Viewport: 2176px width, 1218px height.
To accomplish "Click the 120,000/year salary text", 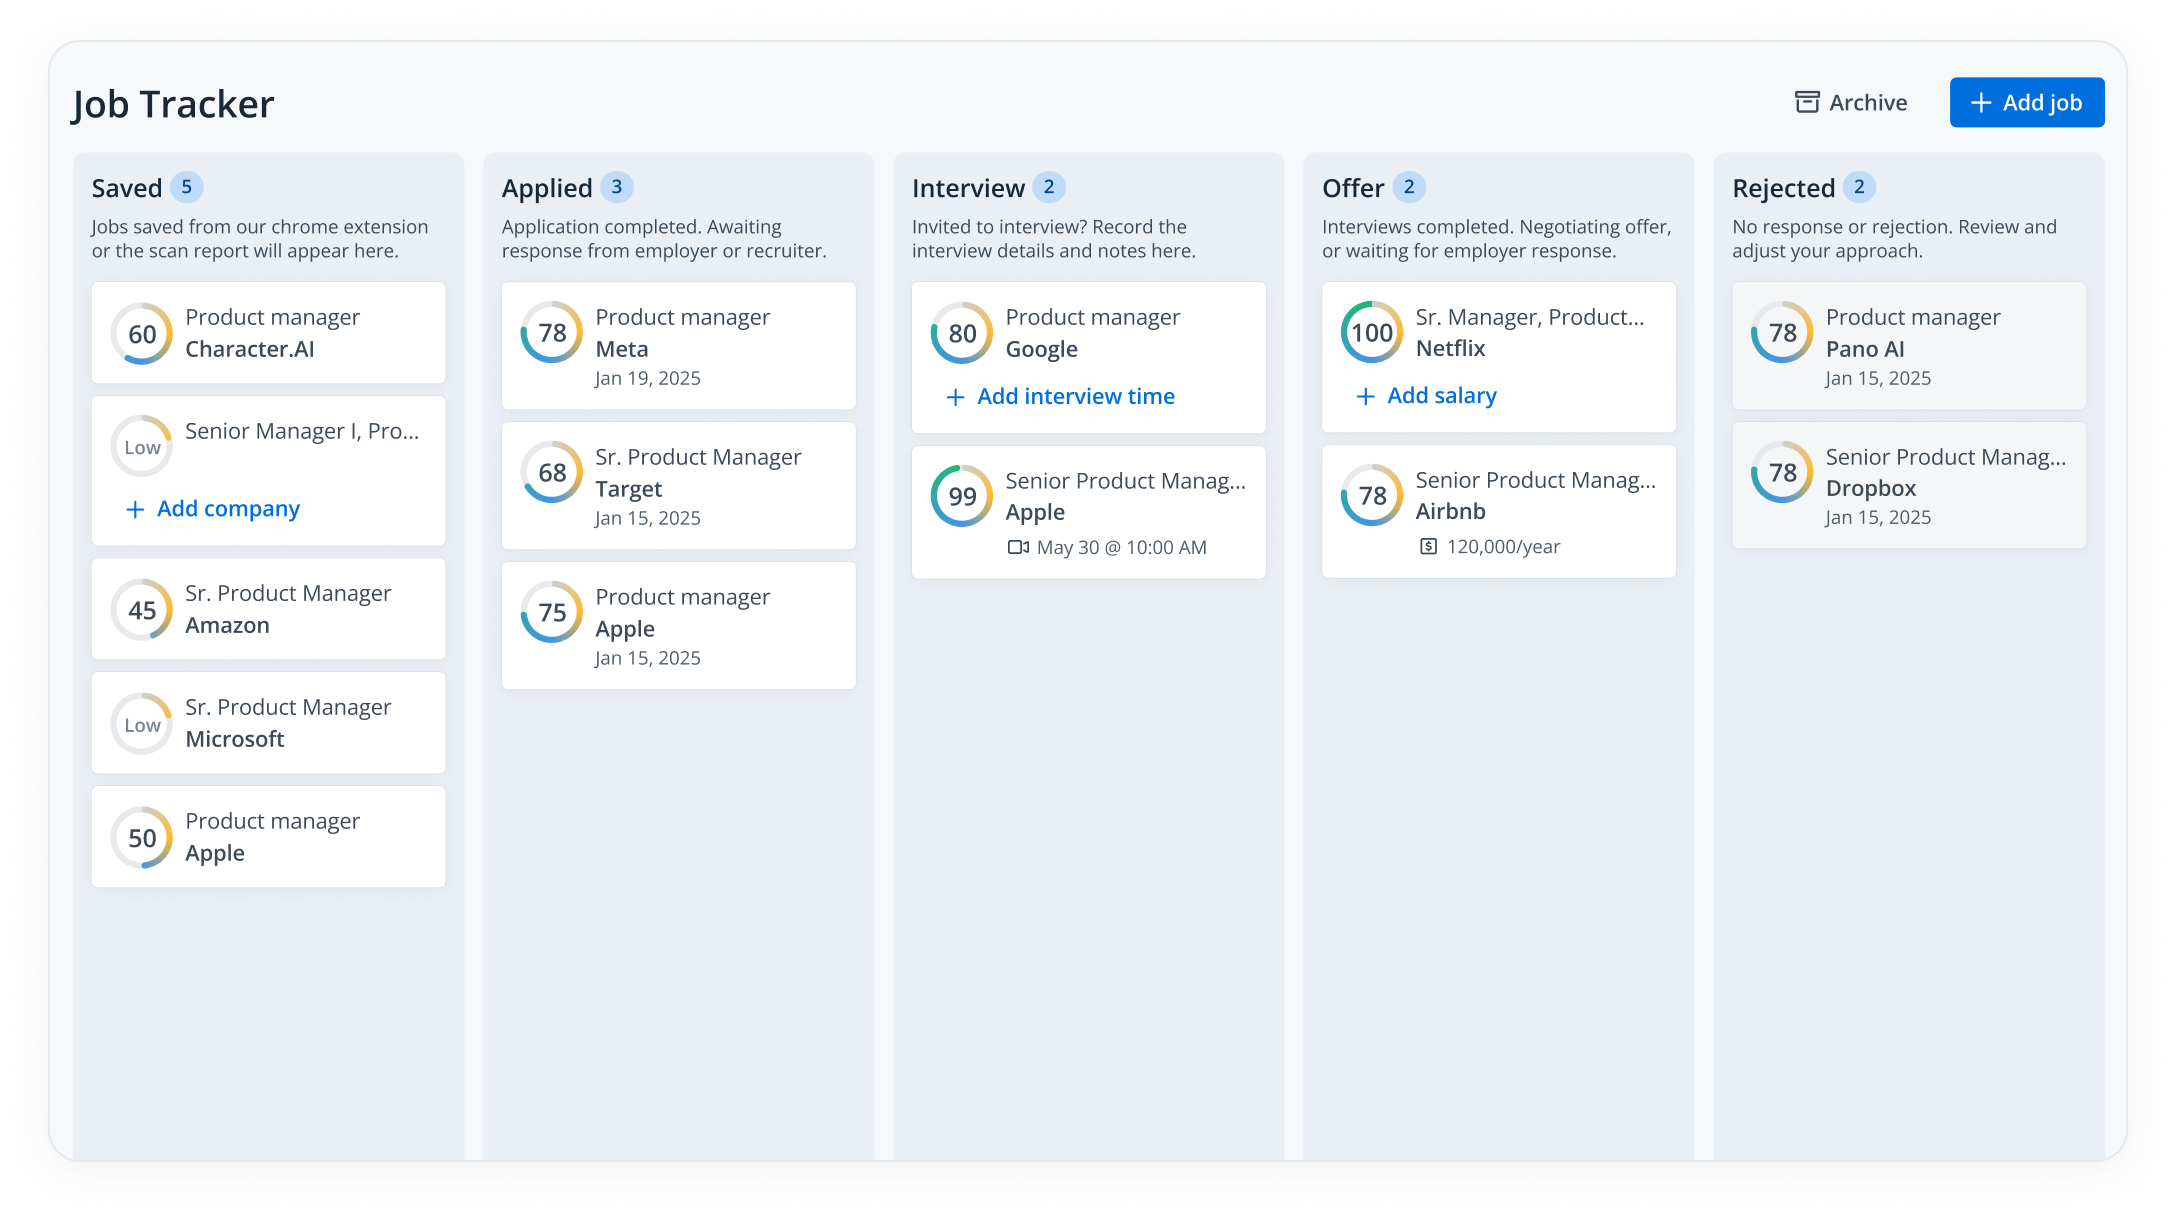I will tap(1503, 546).
